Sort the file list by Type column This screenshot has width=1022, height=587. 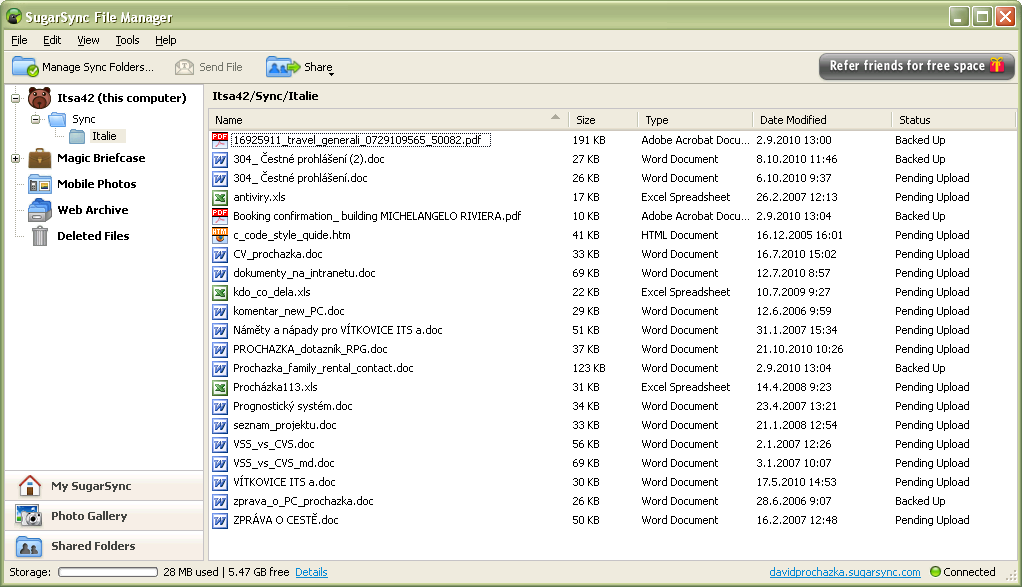(695, 120)
